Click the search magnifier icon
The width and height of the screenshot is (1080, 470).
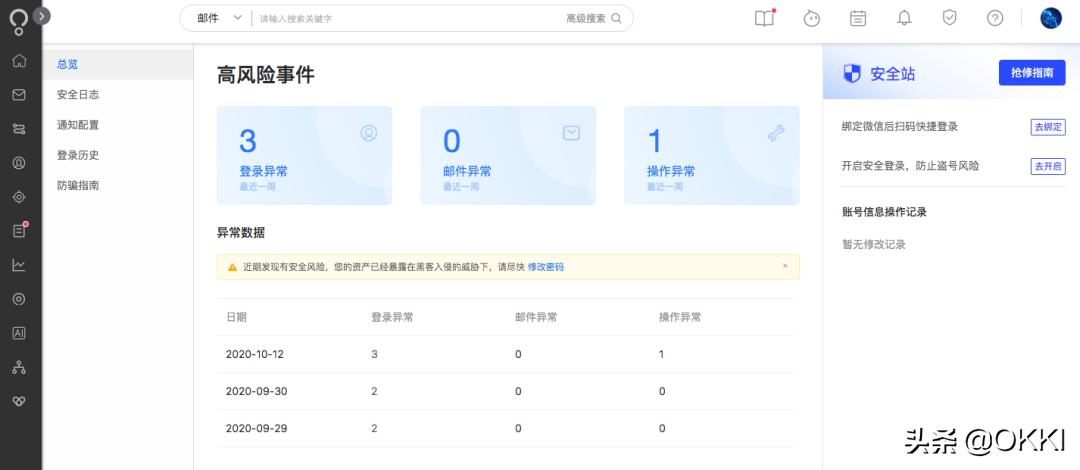click(616, 19)
